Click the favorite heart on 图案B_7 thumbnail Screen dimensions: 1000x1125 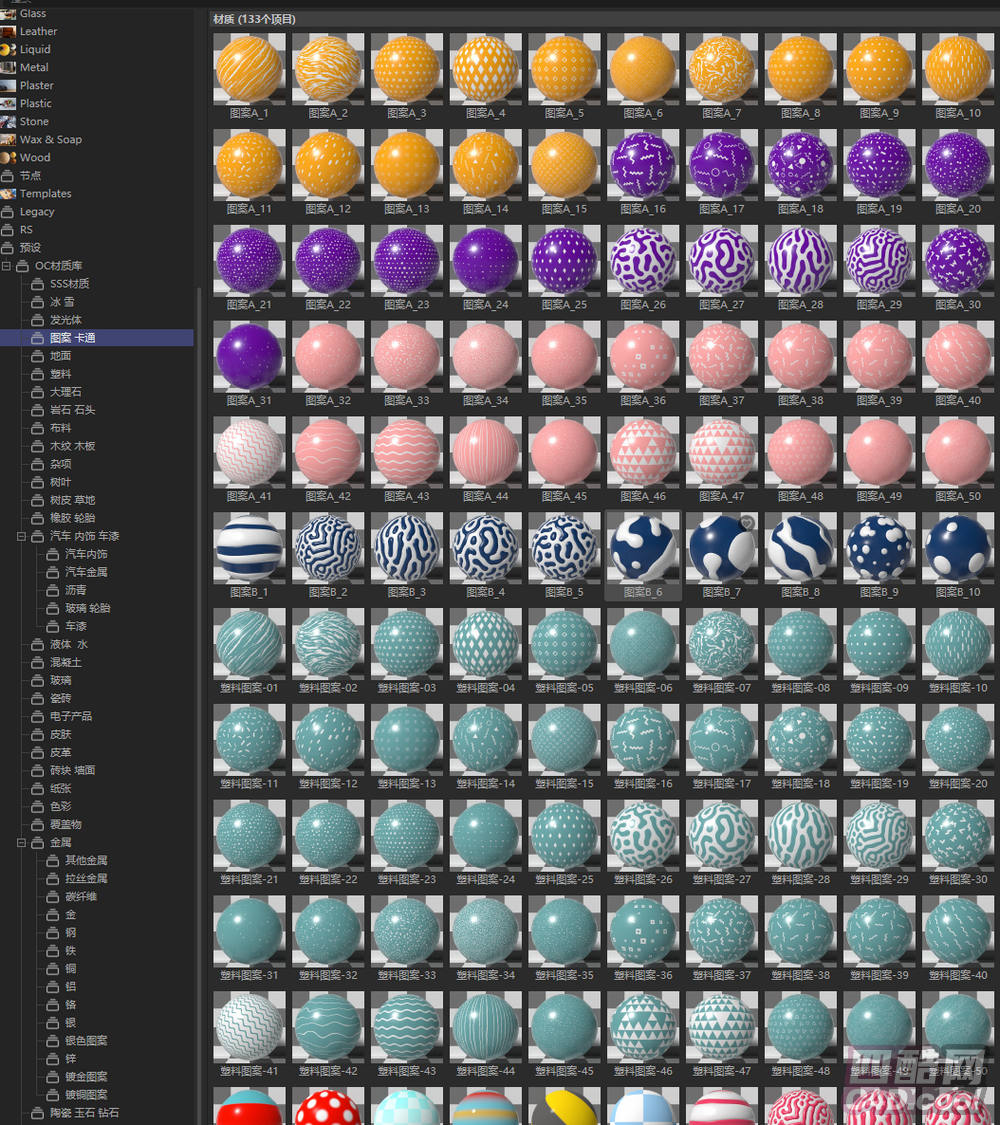(747, 523)
